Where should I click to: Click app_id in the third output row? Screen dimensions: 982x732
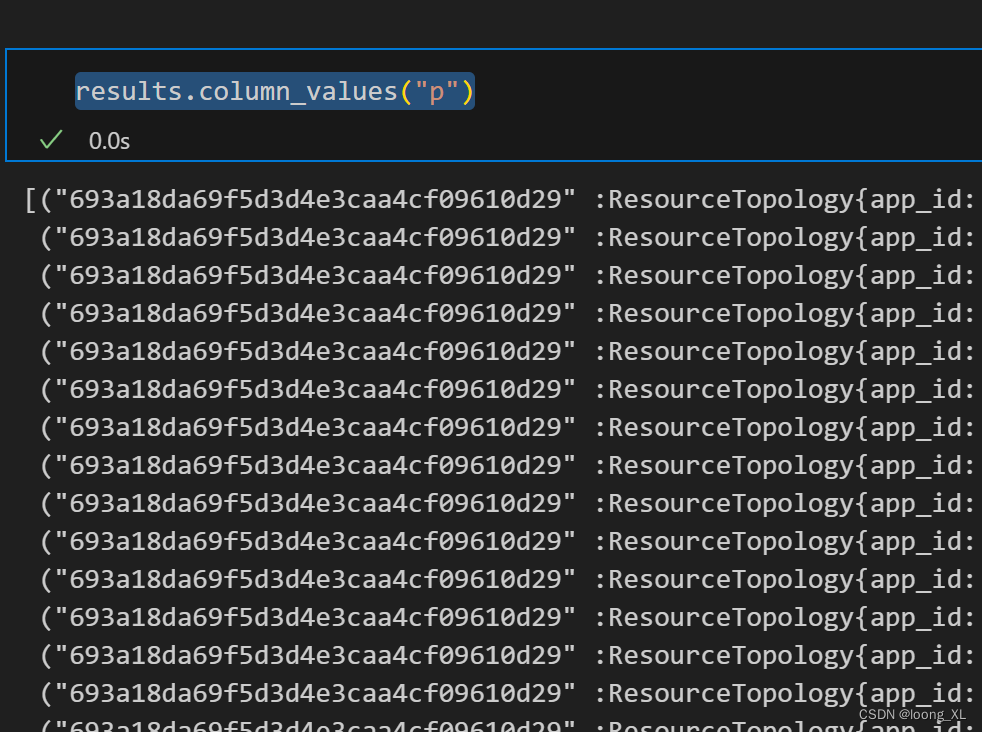click(x=915, y=276)
